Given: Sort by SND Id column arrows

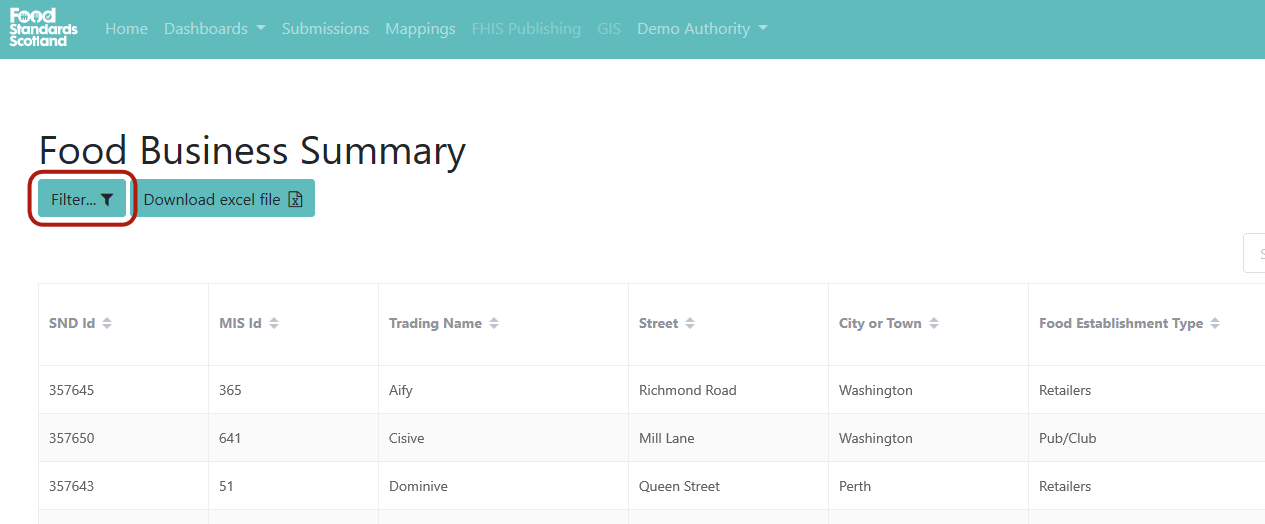Looking at the screenshot, I should pos(107,324).
